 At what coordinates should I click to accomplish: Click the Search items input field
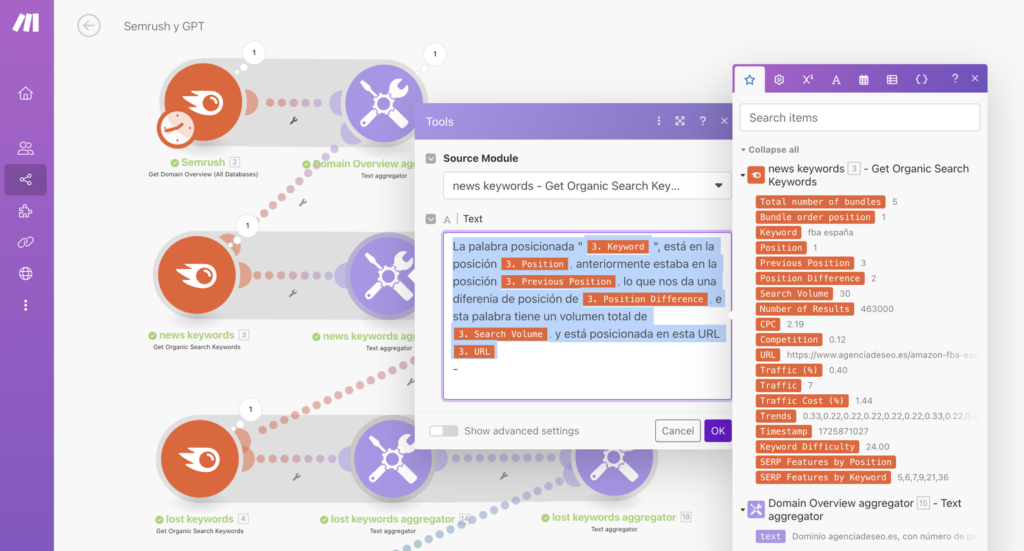point(859,117)
